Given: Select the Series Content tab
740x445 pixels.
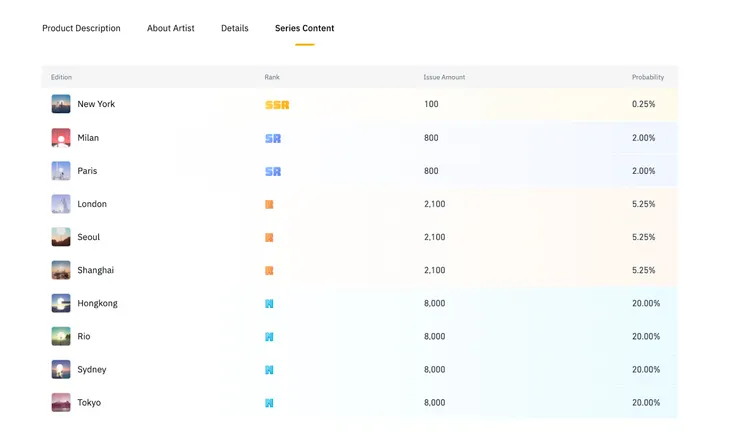Looking at the screenshot, I should click(x=305, y=28).
